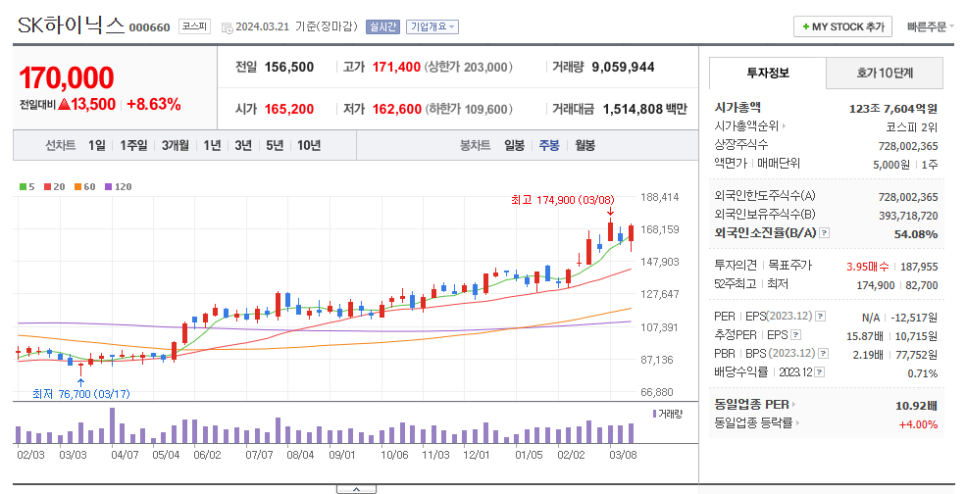This screenshot has width=966, height=494.
Task: Toggle the 실시간 real-time button
Action: click(383, 27)
